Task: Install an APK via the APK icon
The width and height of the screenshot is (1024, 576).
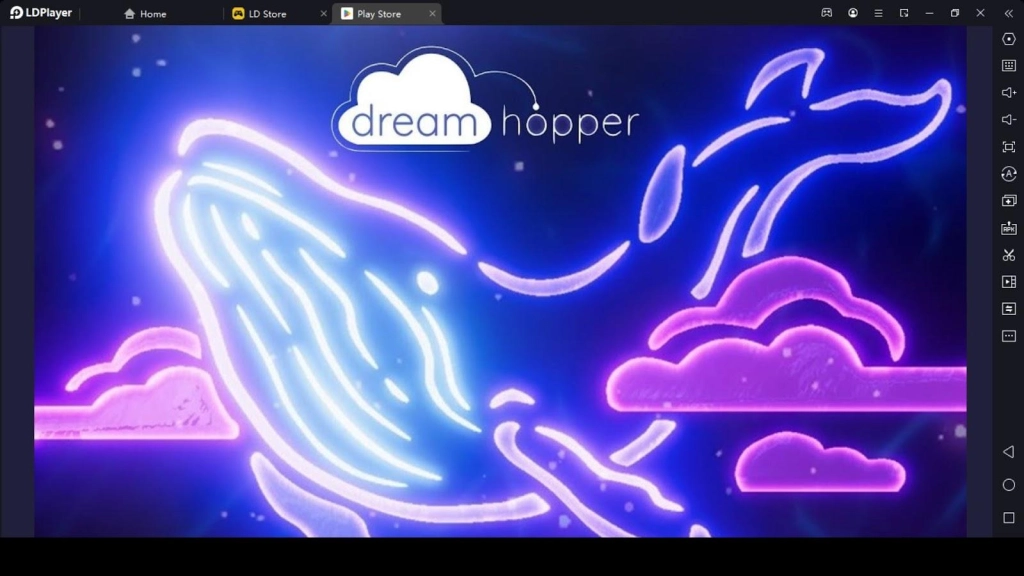Action: (x=1008, y=228)
